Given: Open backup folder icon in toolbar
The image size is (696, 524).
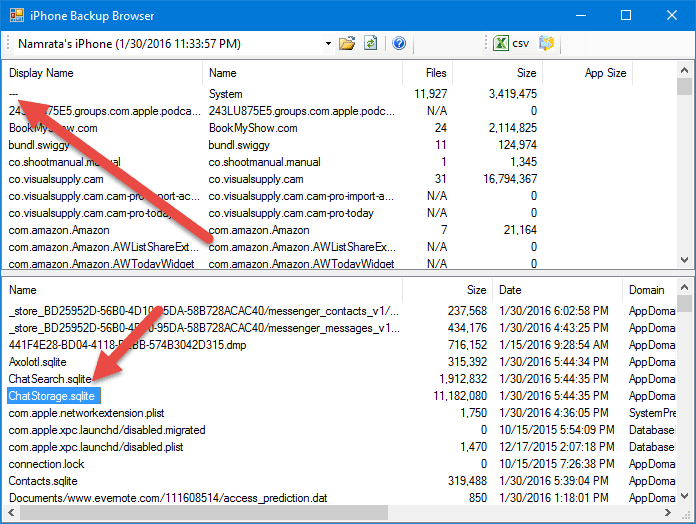Looking at the screenshot, I should (347, 43).
